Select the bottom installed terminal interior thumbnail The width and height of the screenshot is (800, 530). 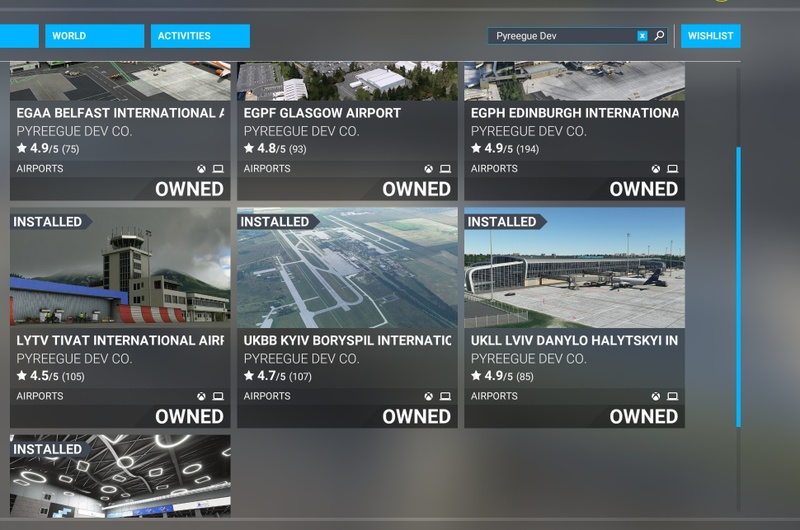pos(120,476)
